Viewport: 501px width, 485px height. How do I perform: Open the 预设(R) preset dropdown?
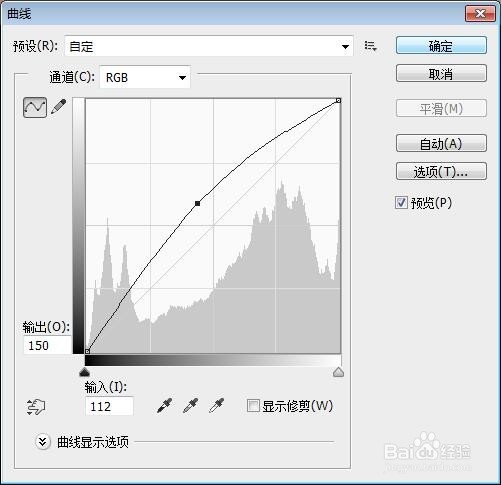209,46
